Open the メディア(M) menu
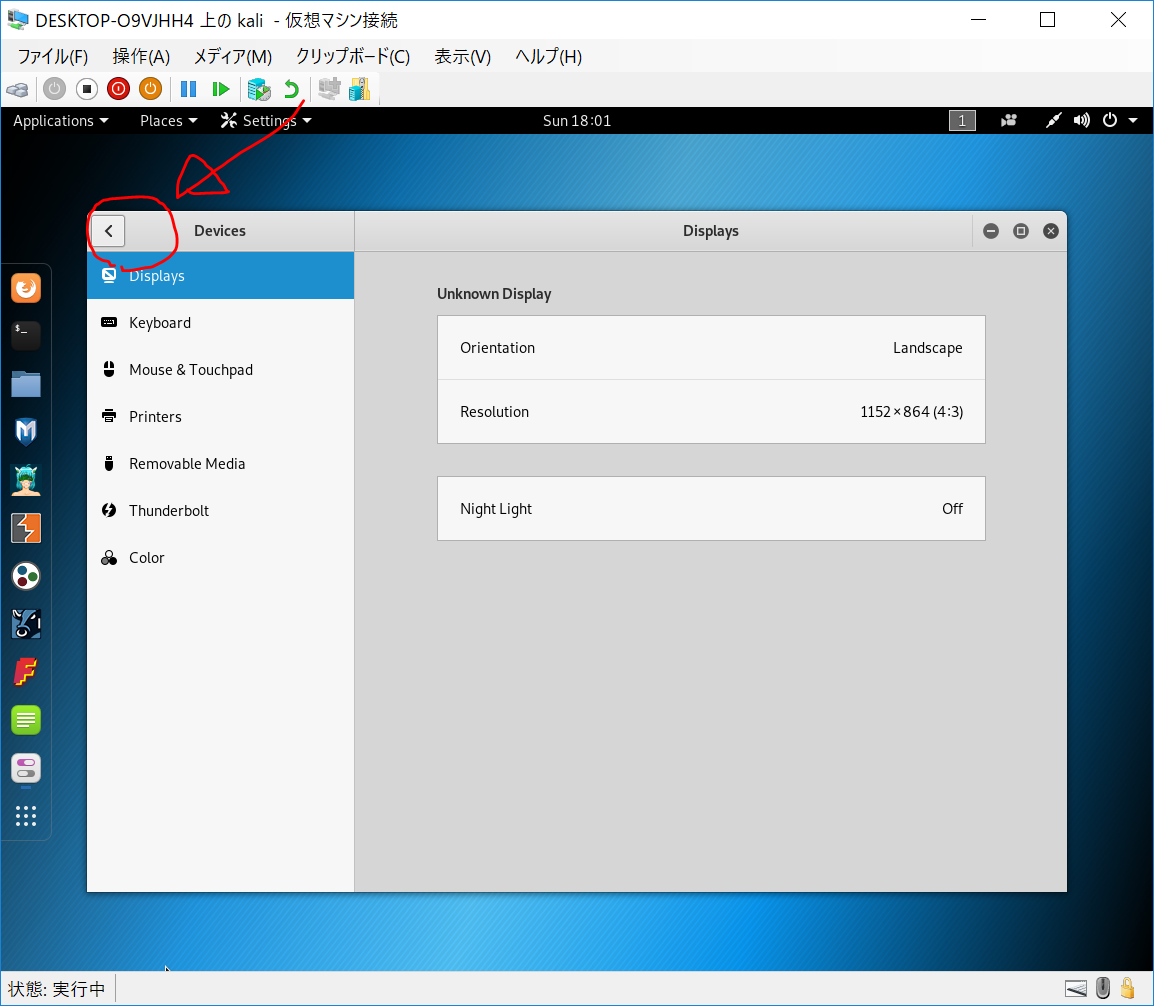Screen dimensions: 1154x1006 click(232, 57)
